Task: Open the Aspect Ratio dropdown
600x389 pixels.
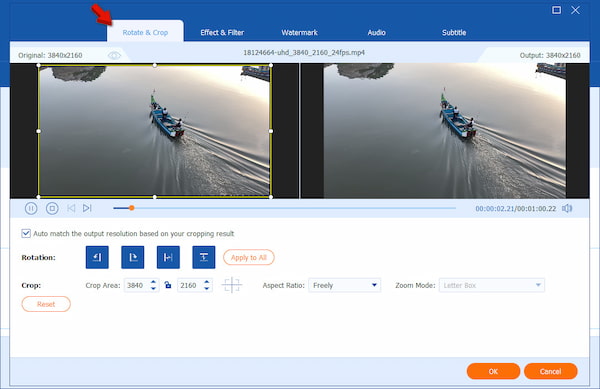Action: (x=344, y=285)
